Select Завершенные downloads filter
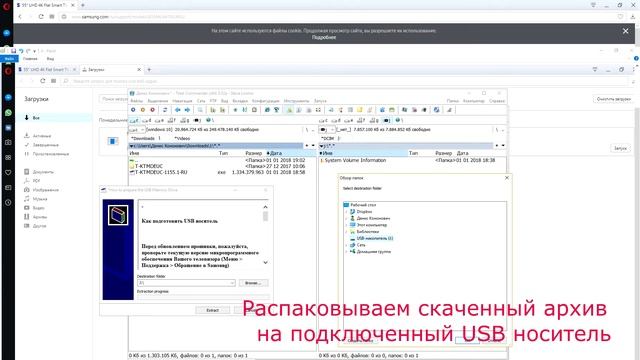 point(46,145)
